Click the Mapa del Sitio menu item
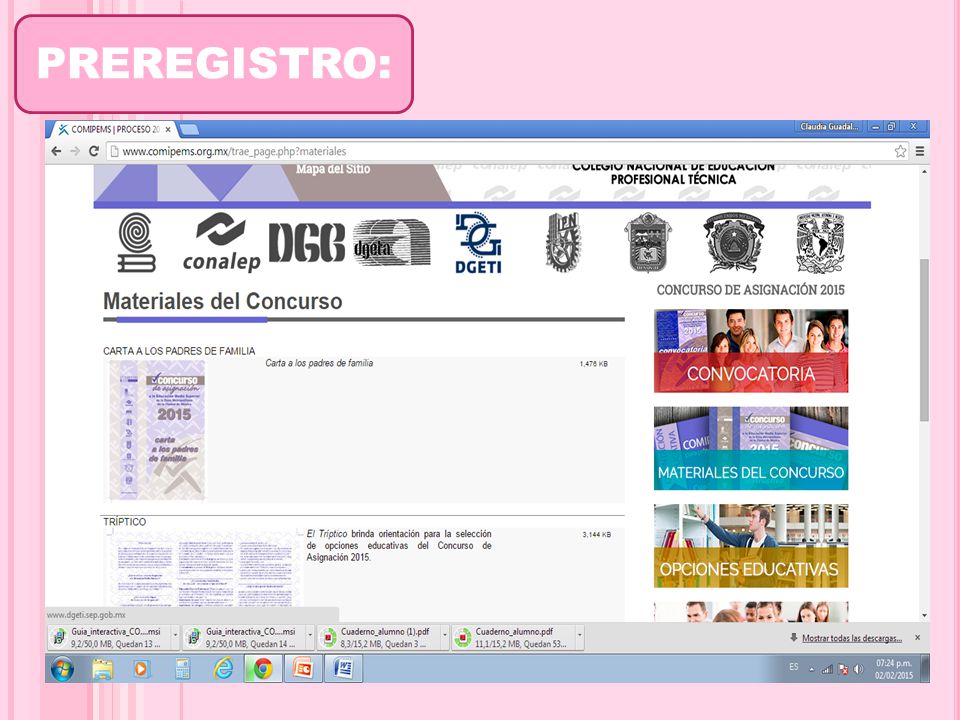Screen dimensions: 960x720 (333, 169)
